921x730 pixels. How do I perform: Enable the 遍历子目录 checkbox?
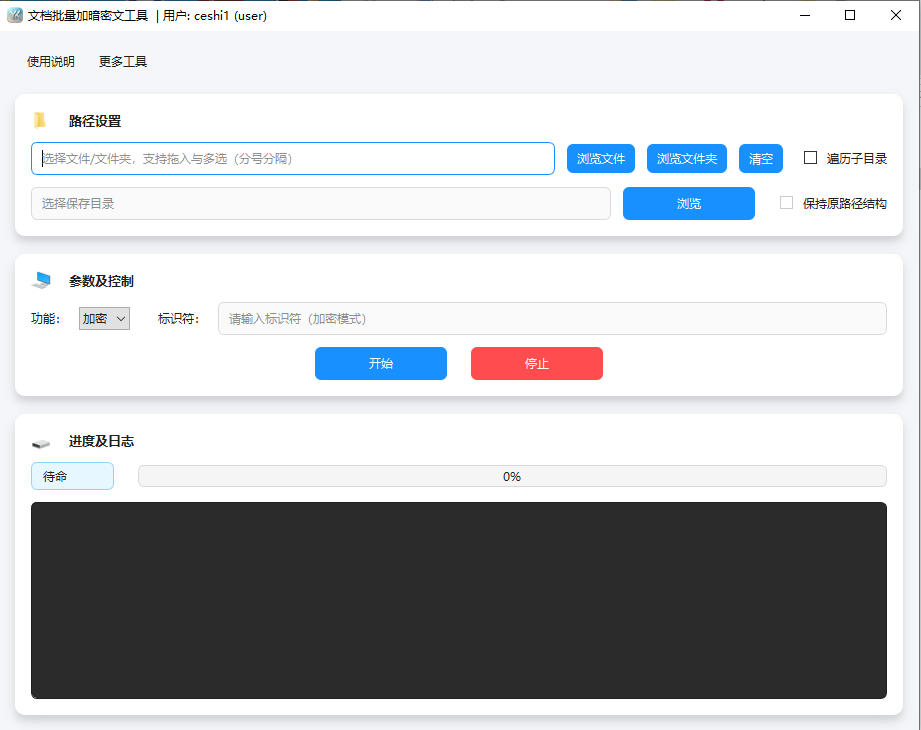[x=811, y=158]
